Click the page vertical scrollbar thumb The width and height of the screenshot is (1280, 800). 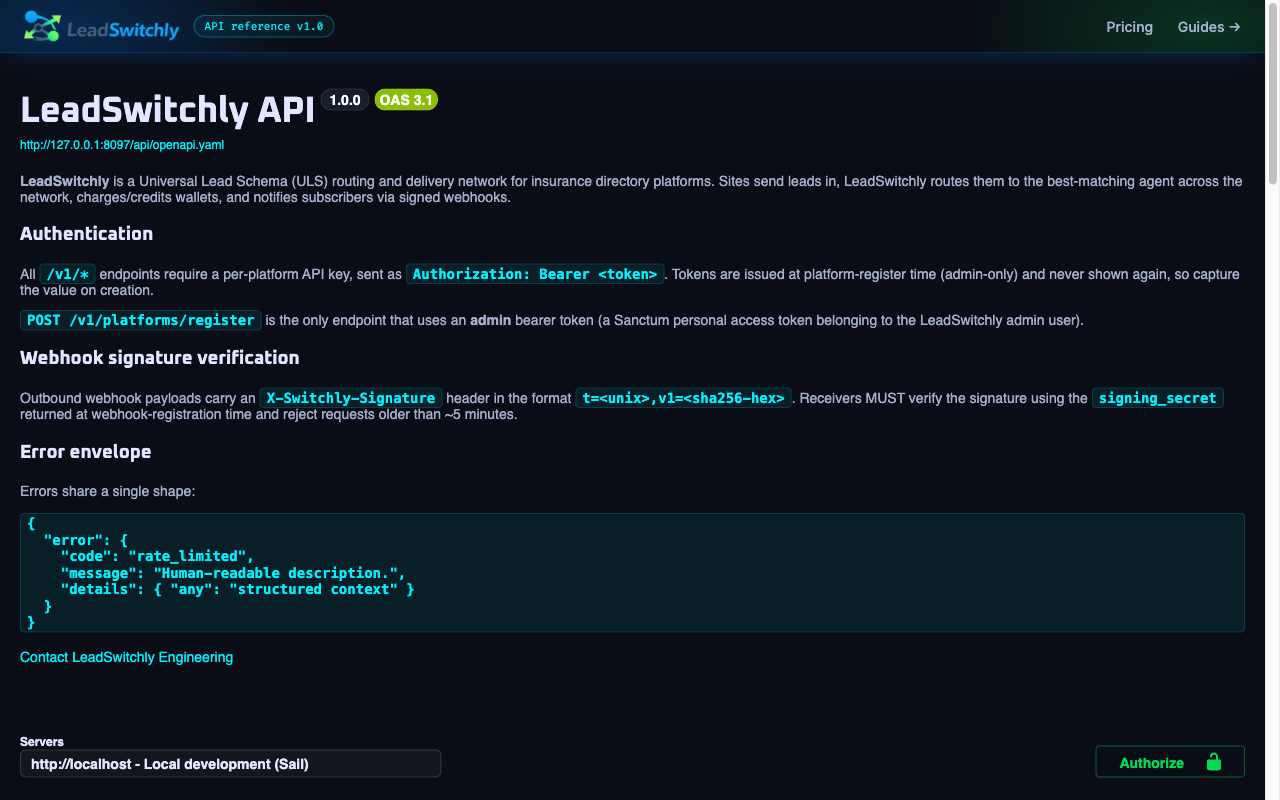[1273, 93]
